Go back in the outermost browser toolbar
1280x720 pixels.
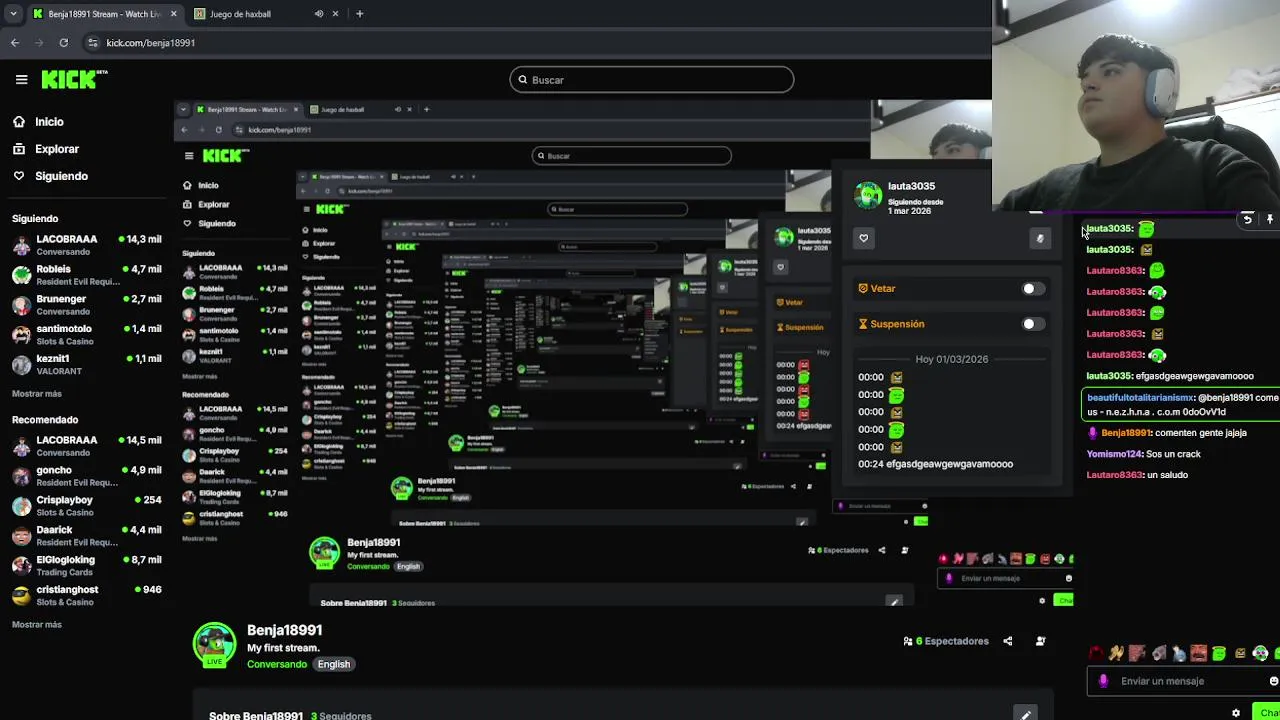15,43
